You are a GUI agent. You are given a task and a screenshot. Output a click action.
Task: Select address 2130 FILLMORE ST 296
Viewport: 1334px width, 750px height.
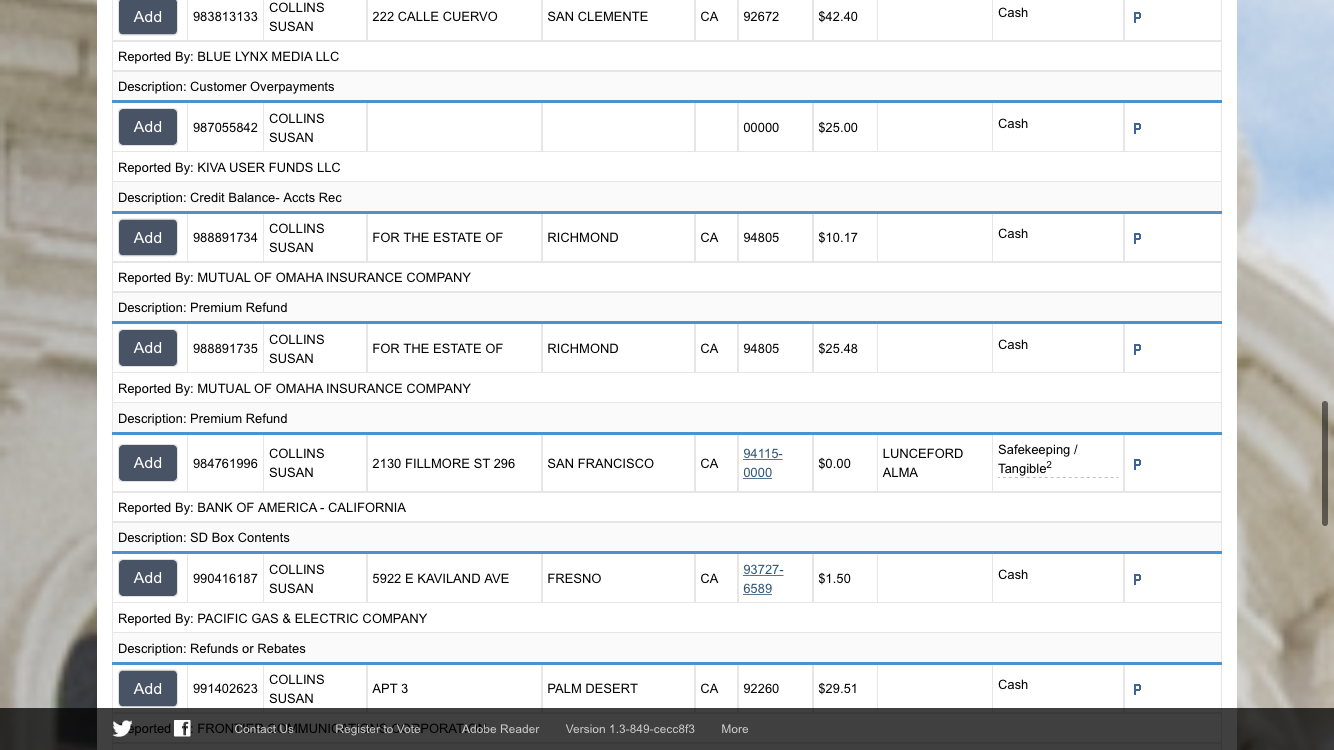point(444,464)
